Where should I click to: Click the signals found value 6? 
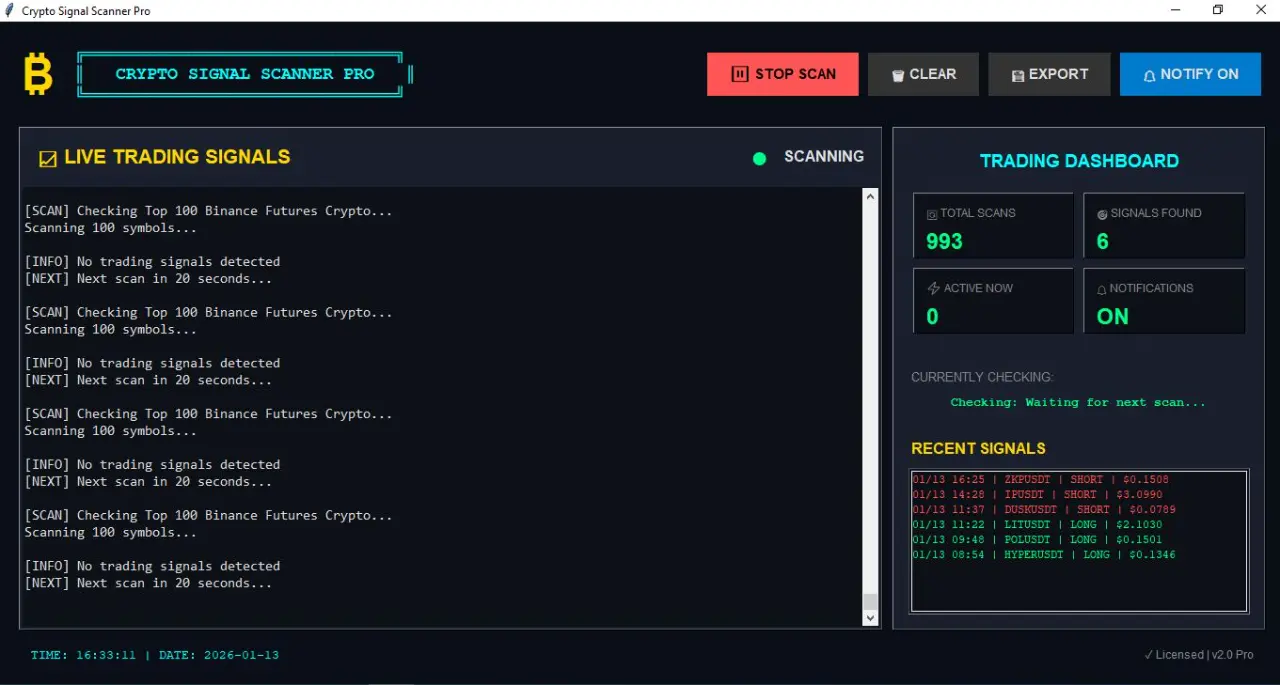pyautogui.click(x=1103, y=241)
